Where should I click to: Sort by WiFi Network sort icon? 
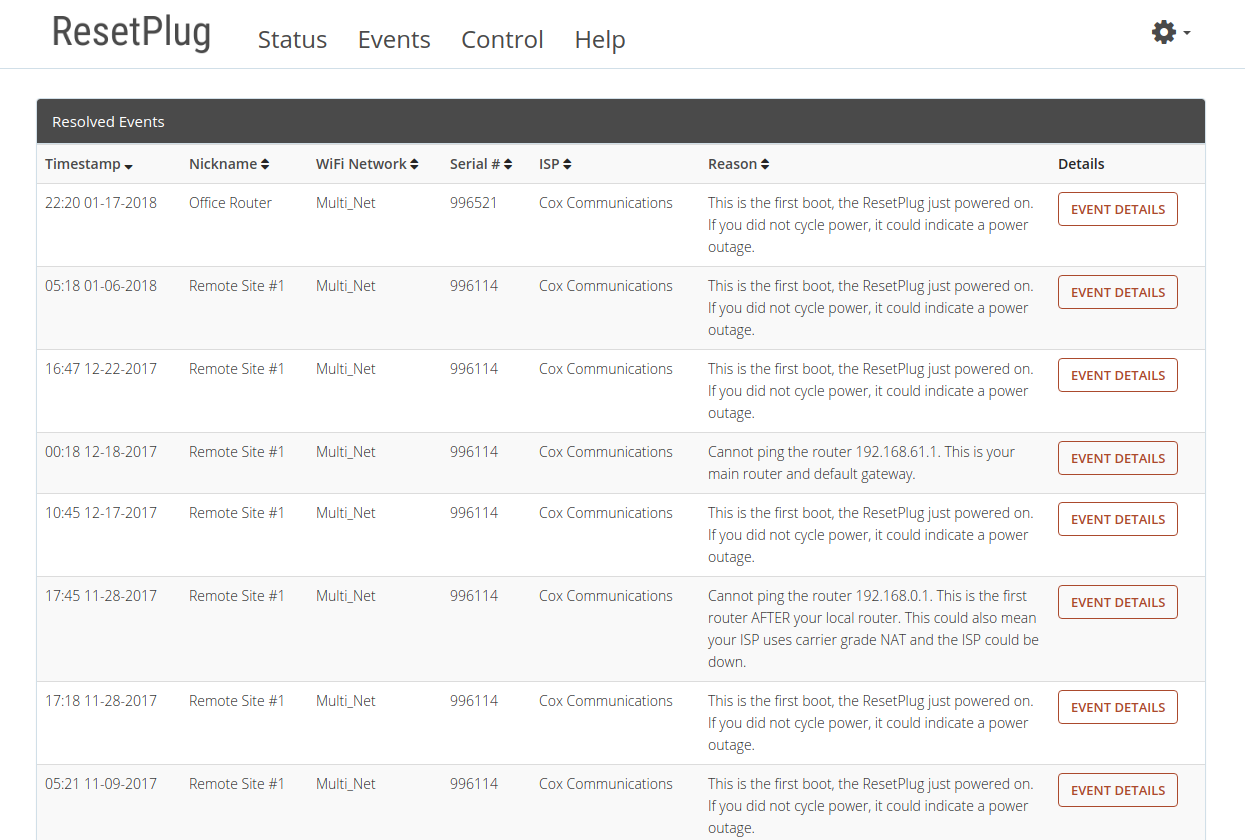(x=414, y=164)
